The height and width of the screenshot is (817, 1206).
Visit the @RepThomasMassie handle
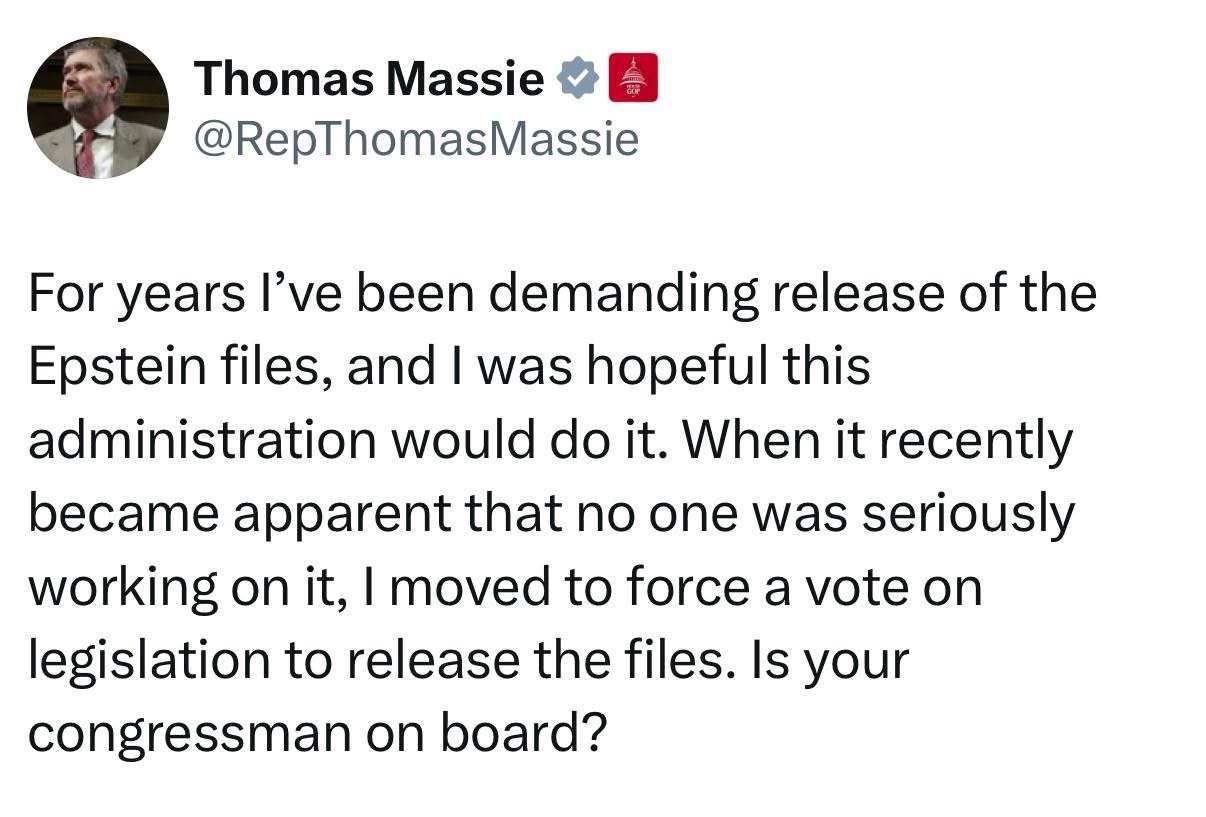click(415, 141)
